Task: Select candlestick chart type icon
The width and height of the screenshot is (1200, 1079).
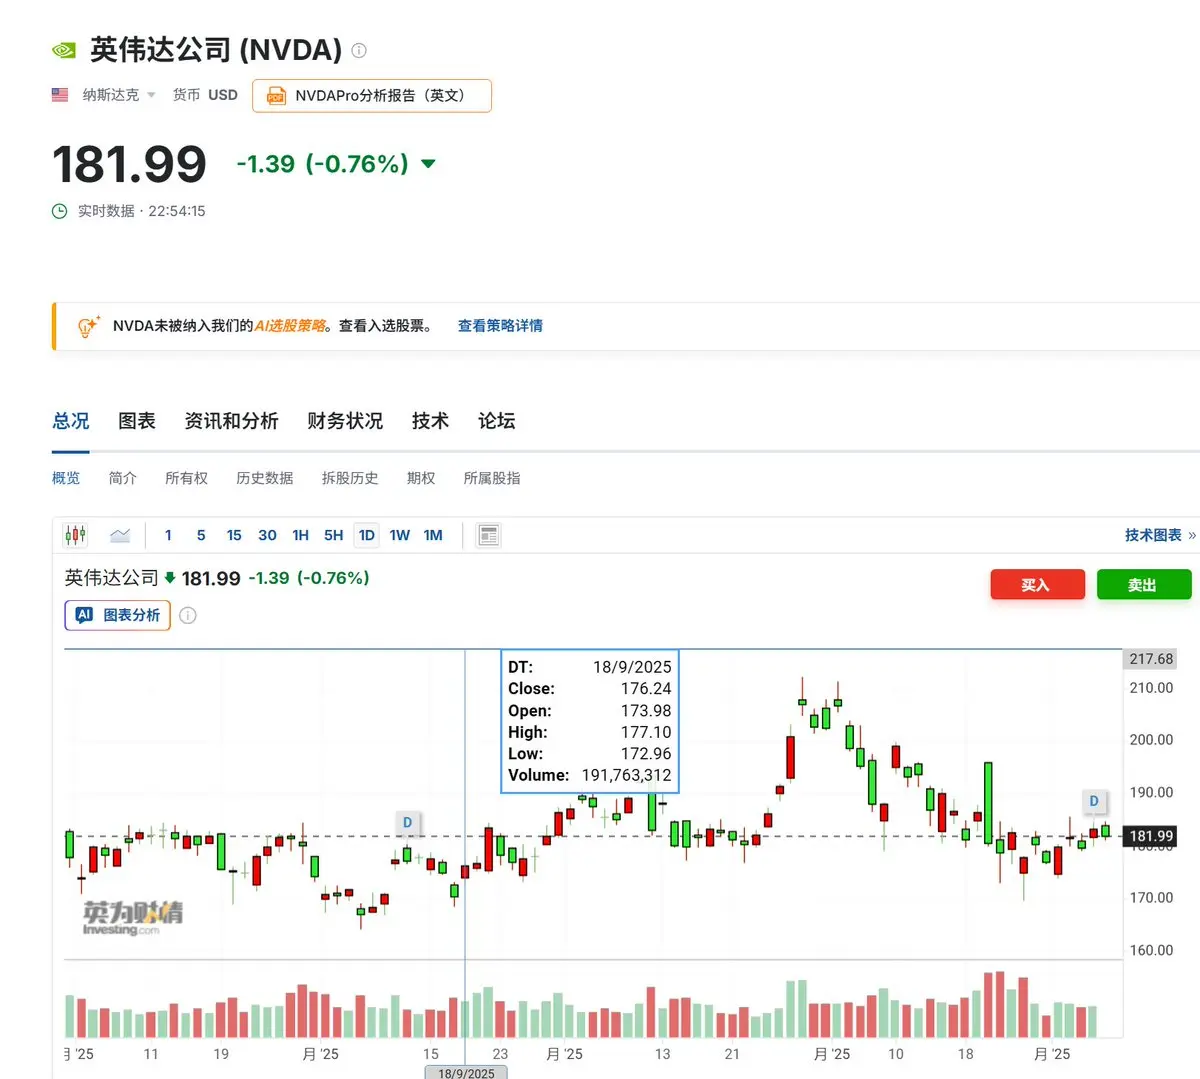Action: coord(76,535)
